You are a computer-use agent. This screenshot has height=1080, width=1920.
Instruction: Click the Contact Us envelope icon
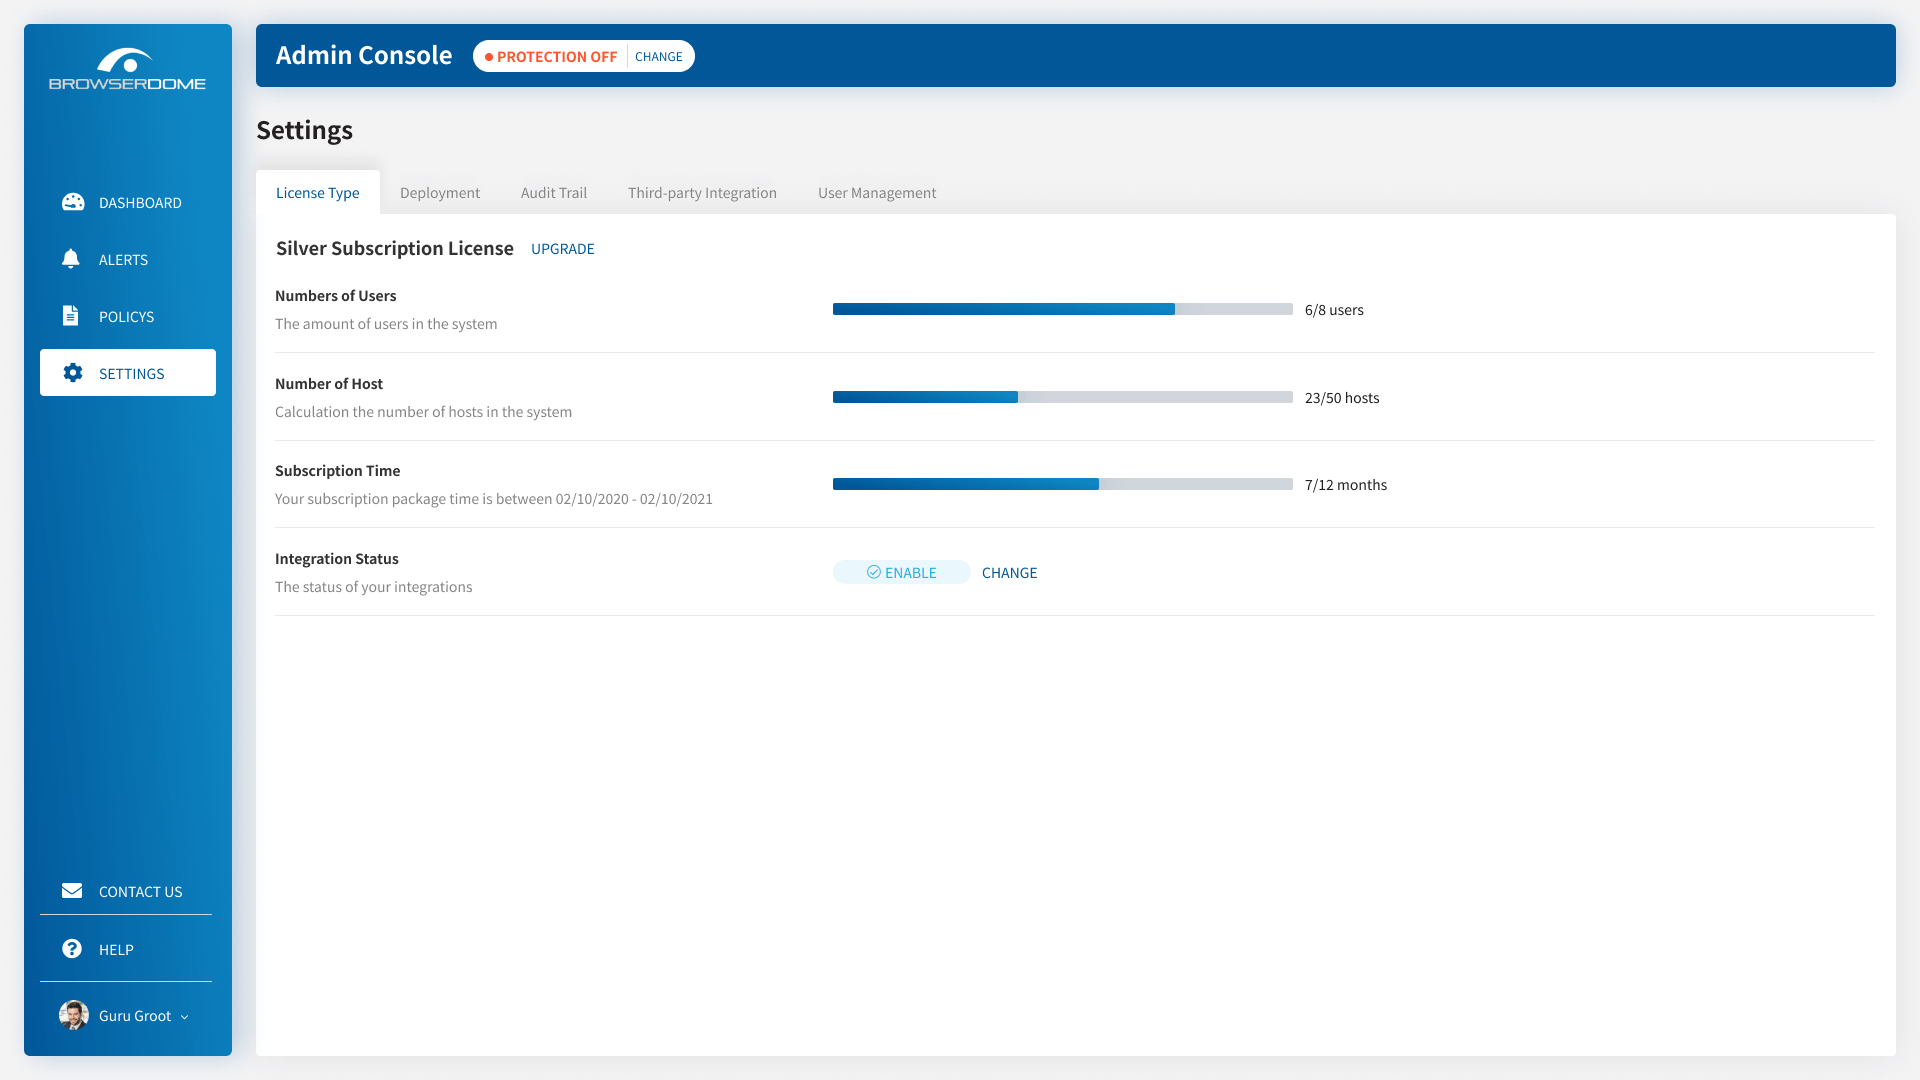coord(72,891)
